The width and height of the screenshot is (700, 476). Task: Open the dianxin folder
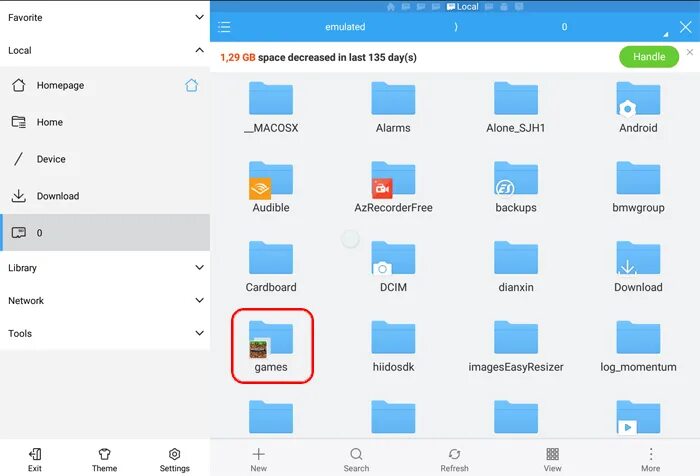[x=516, y=267]
